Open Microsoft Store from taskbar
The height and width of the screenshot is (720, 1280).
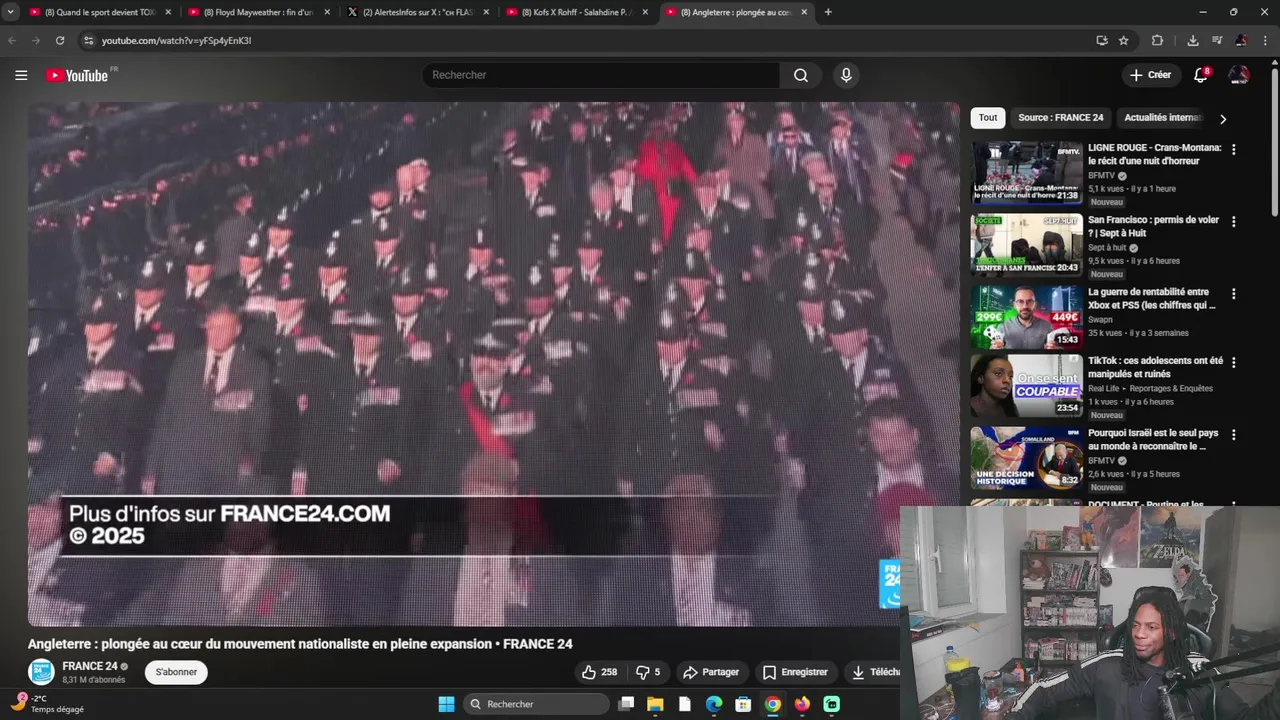pos(743,704)
